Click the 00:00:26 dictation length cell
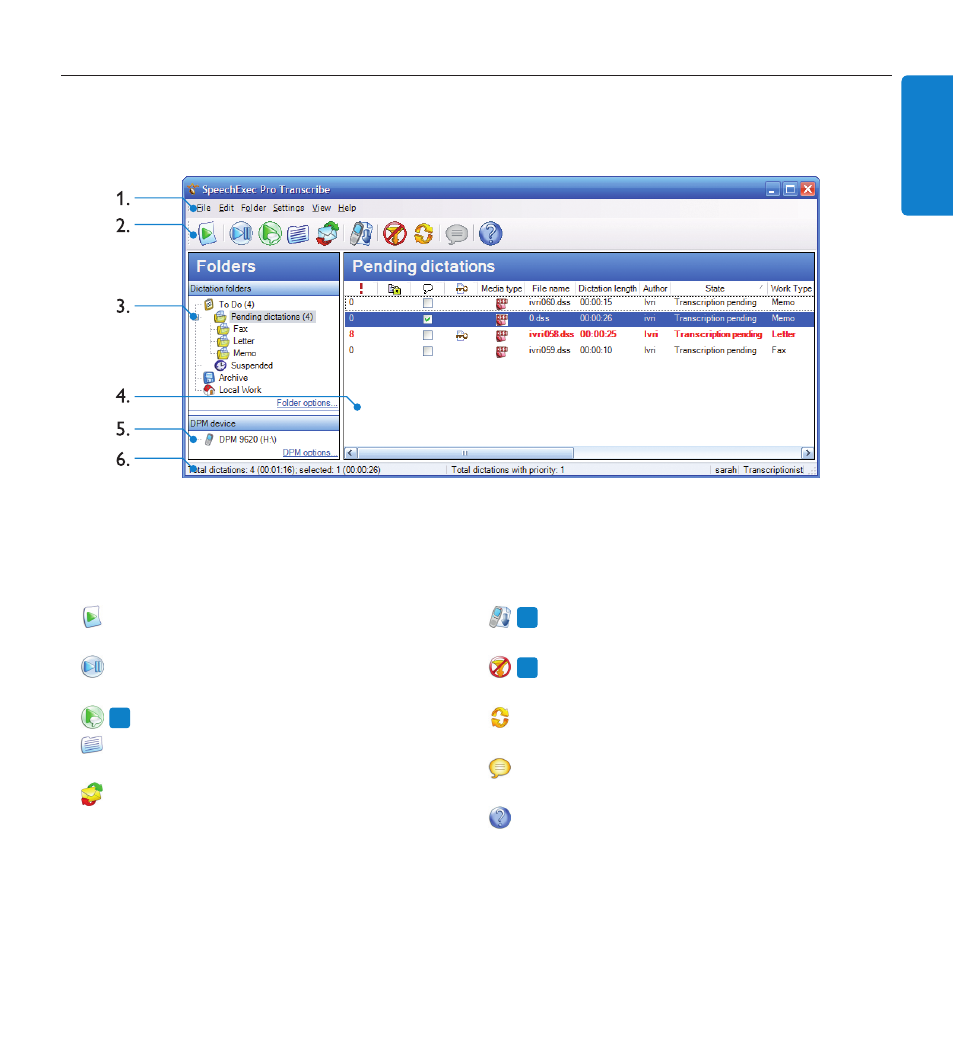This screenshot has height=1062, width=953. (x=596, y=318)
